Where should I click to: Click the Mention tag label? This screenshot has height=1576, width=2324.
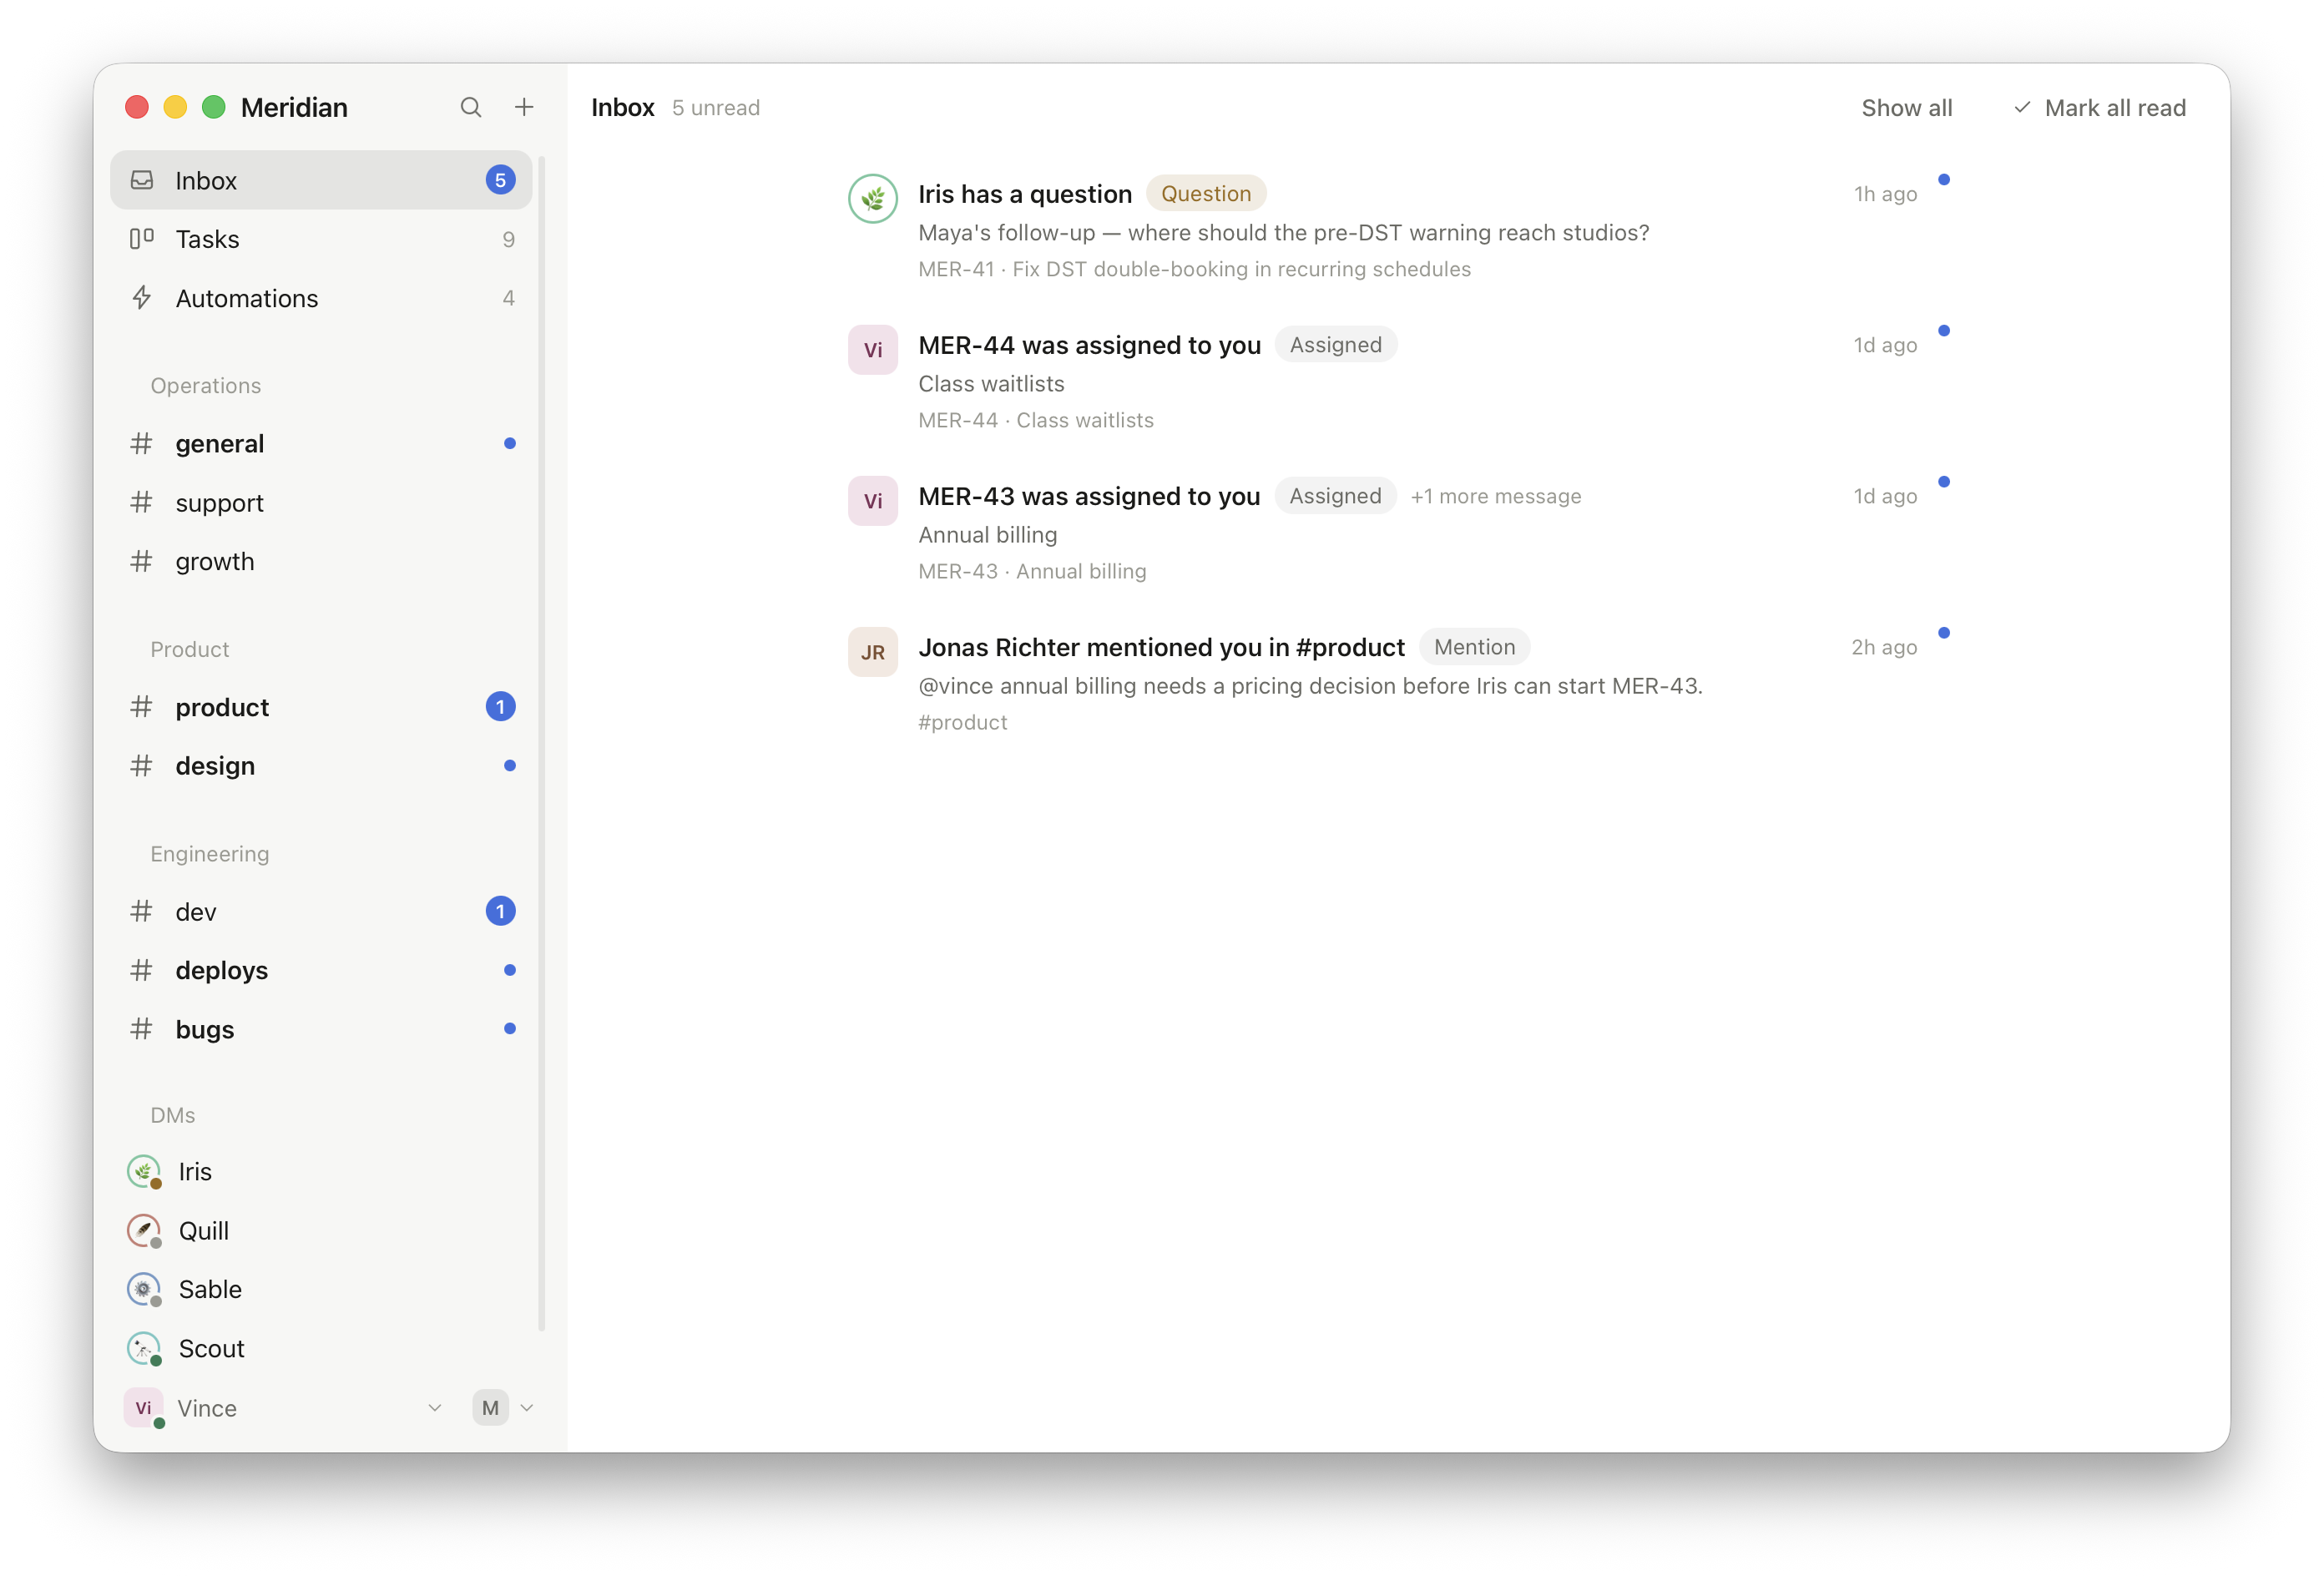[1474, 647]
